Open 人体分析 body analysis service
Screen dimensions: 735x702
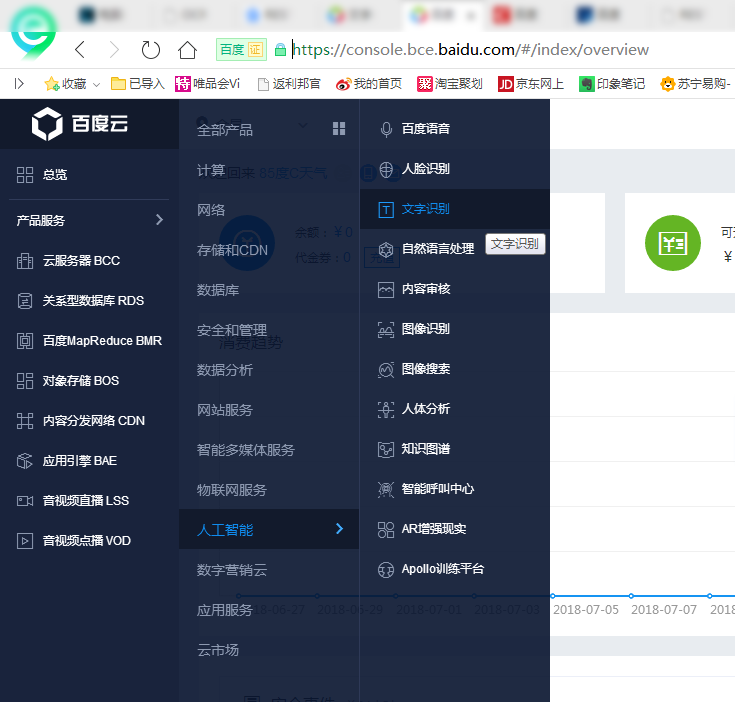(x=455, y=409)
